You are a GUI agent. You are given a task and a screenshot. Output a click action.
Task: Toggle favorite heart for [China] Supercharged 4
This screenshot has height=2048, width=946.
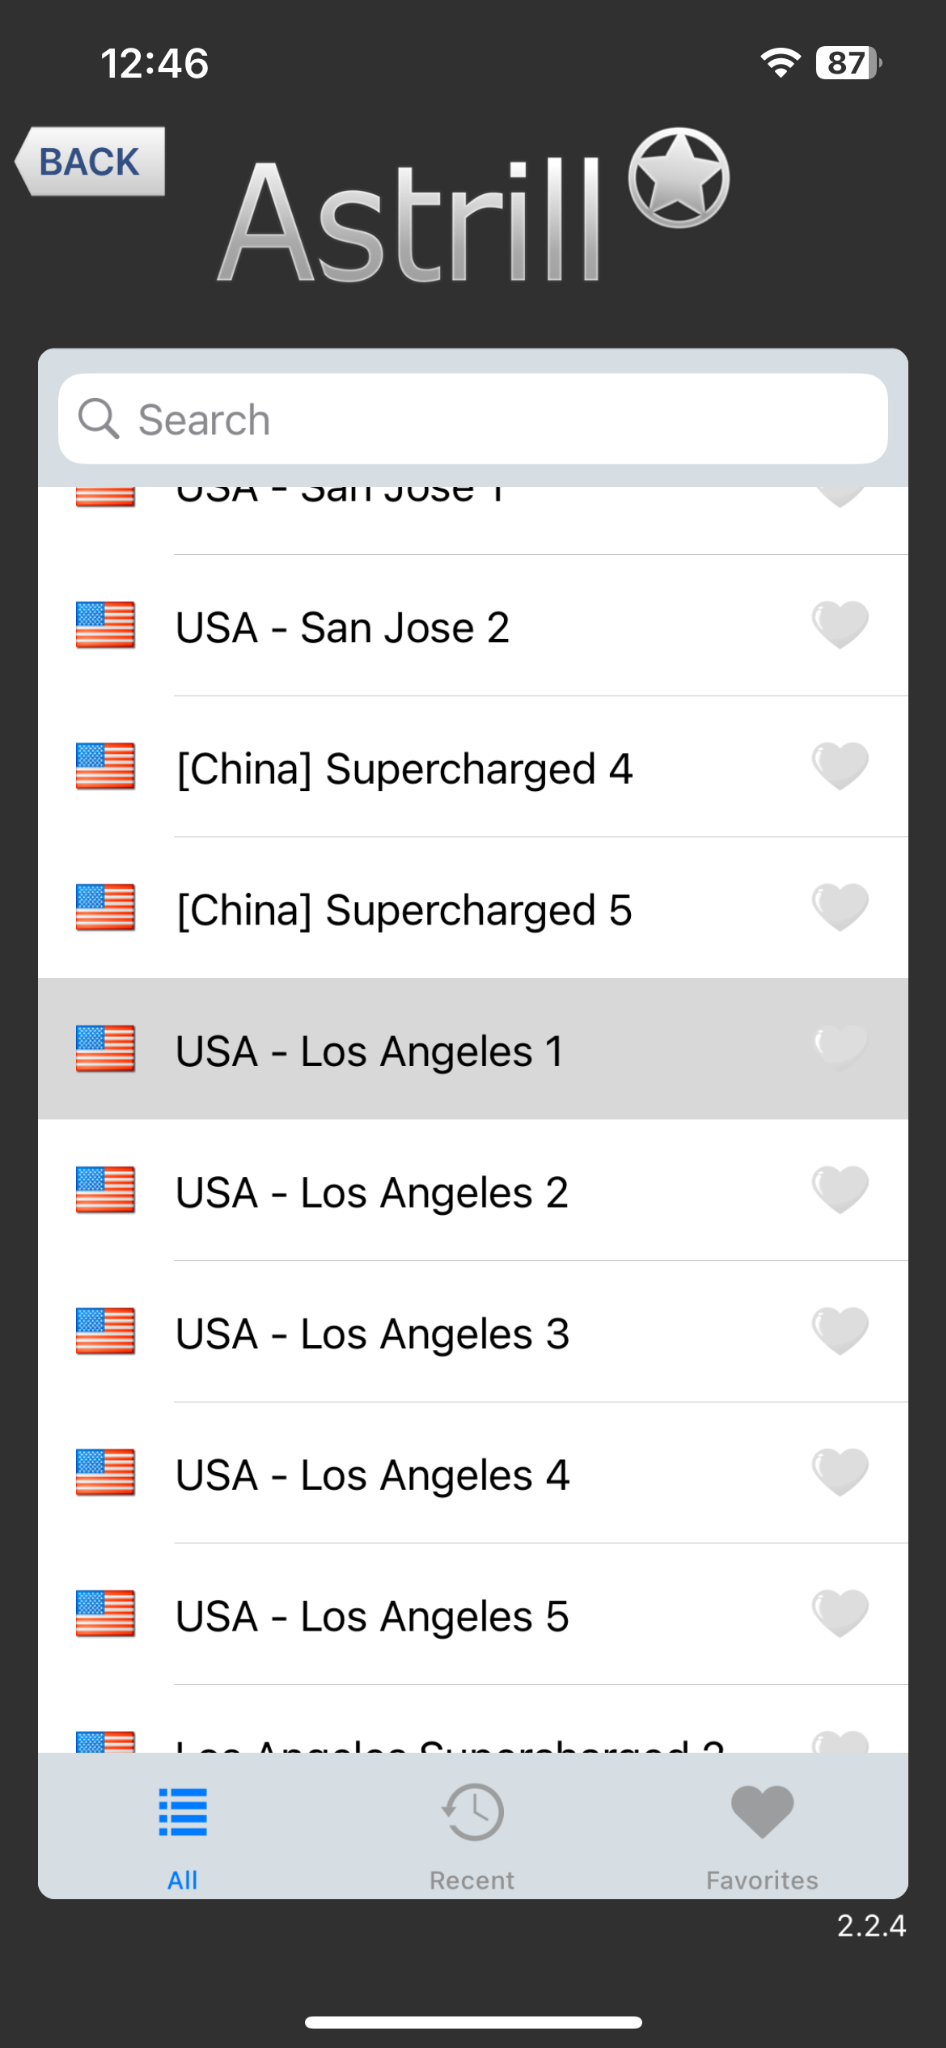click(x=840, y=767)
